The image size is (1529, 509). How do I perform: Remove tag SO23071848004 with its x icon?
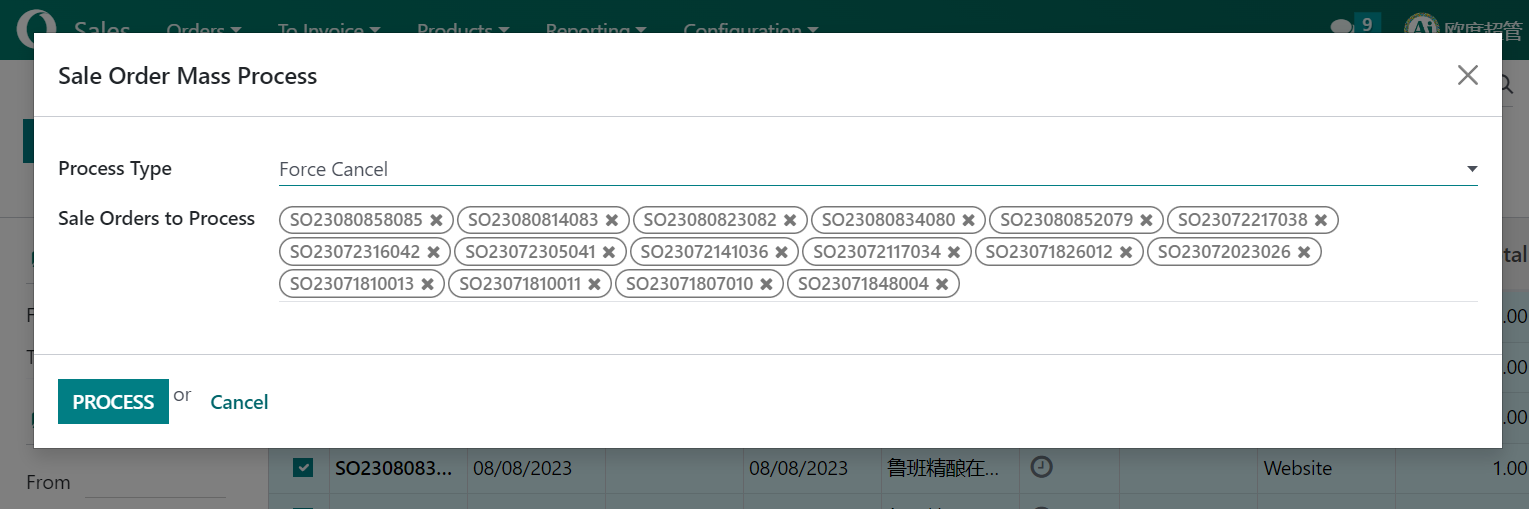coord(942,284)
